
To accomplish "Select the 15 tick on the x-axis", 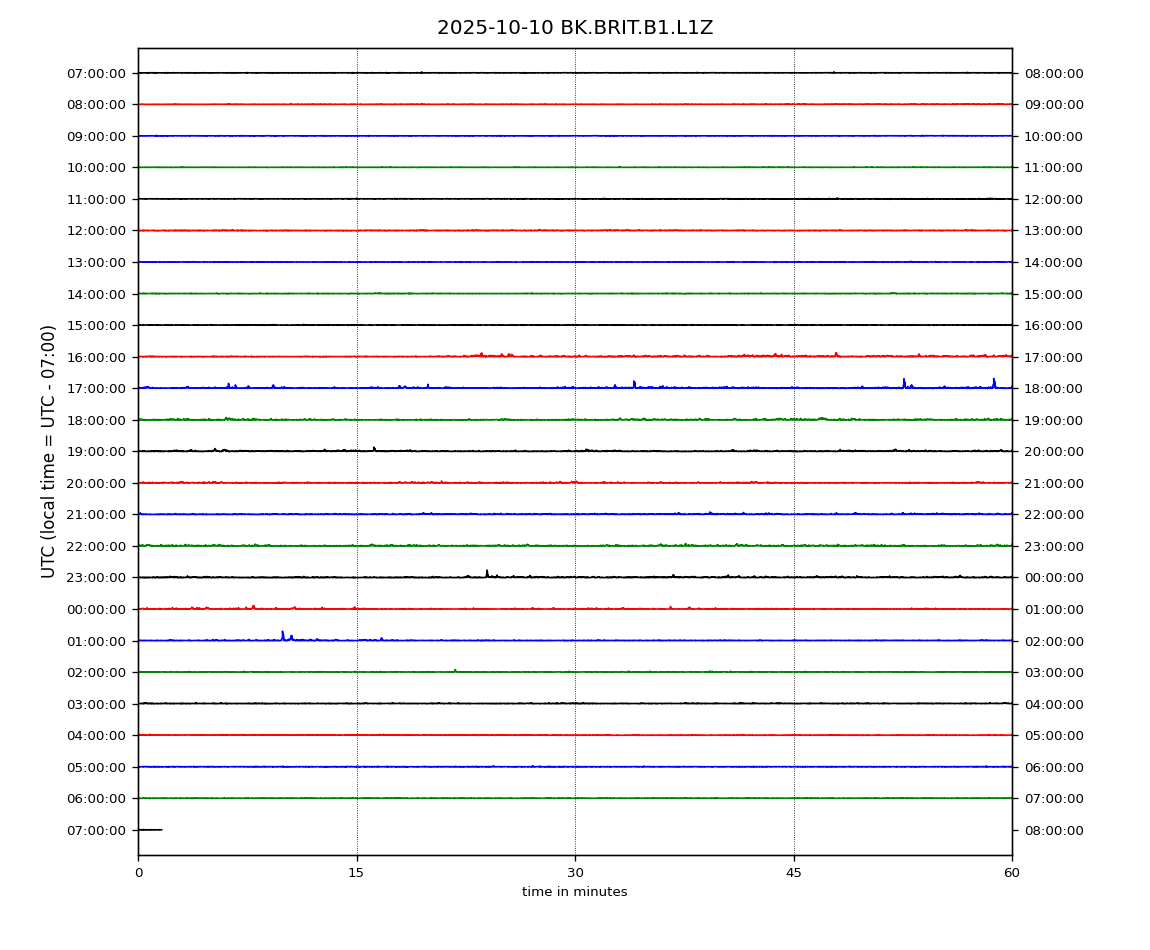I will (x=357, y=873).
